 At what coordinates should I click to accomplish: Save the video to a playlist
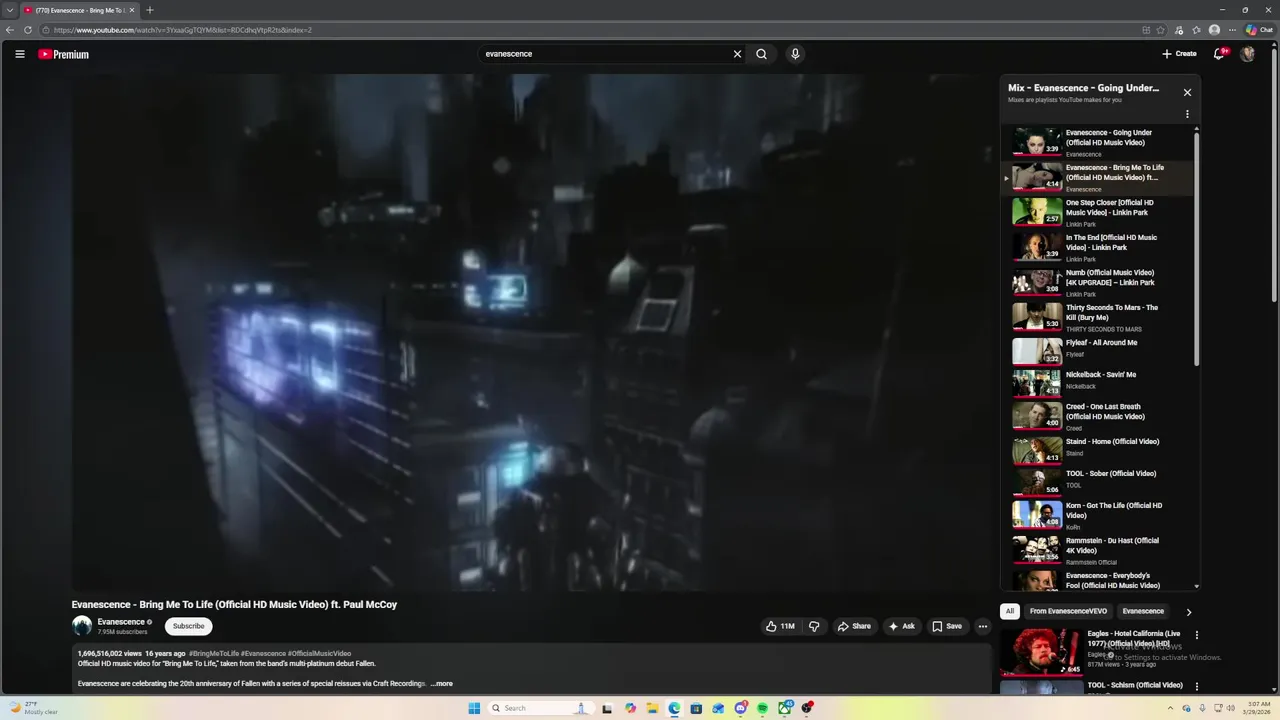(947, 626)
